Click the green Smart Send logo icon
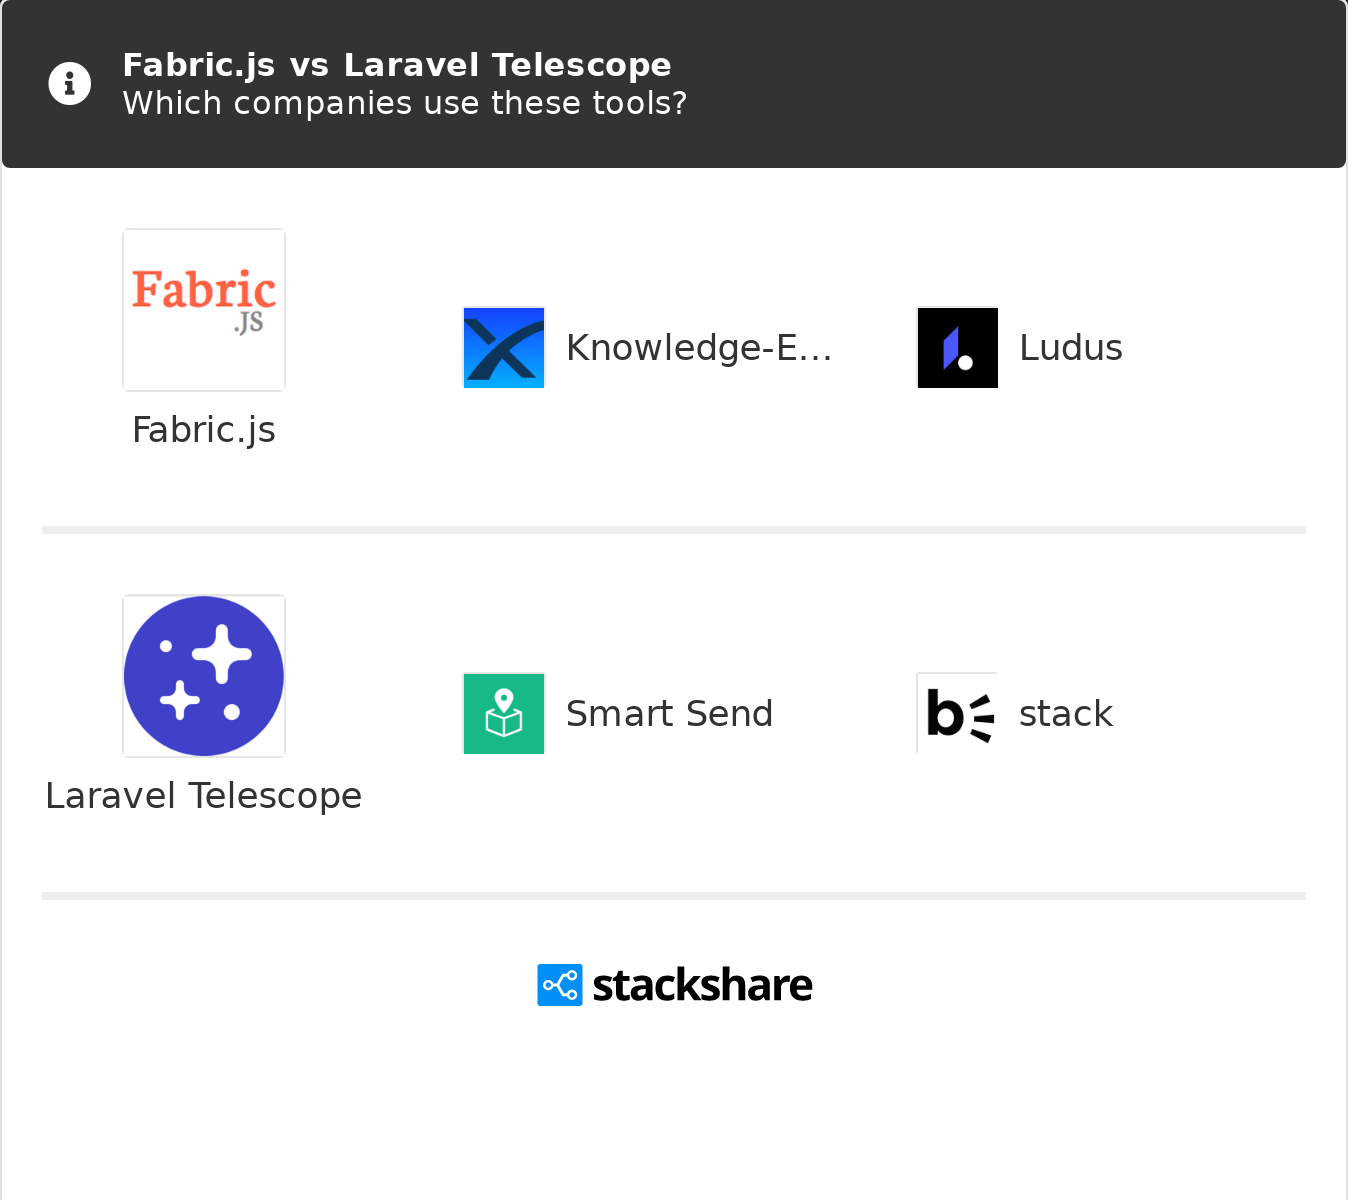Screen dimensions: 1348x1200 [x=504, y=714]
